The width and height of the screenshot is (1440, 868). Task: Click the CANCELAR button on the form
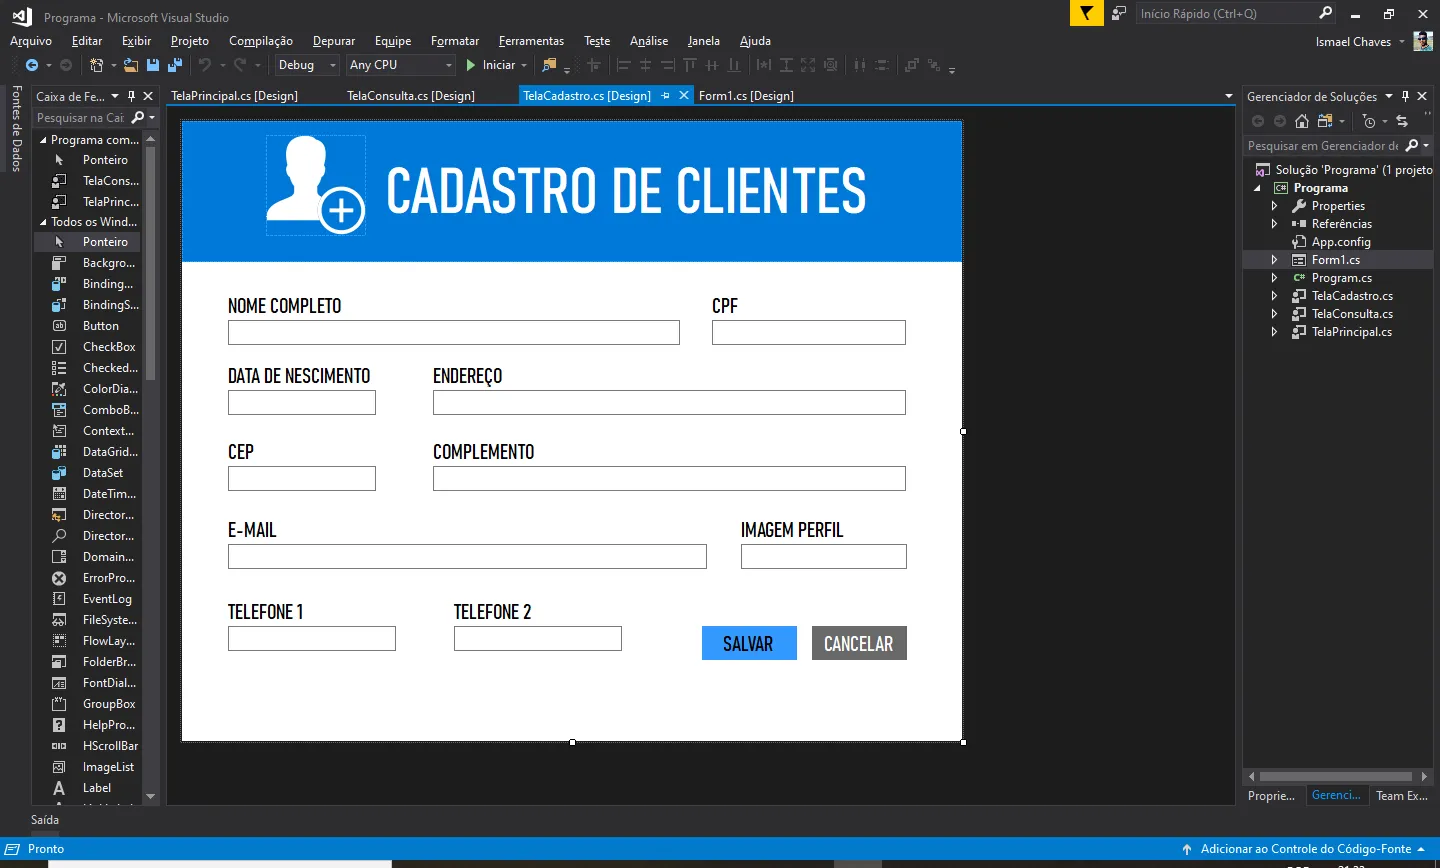(858, 644)
